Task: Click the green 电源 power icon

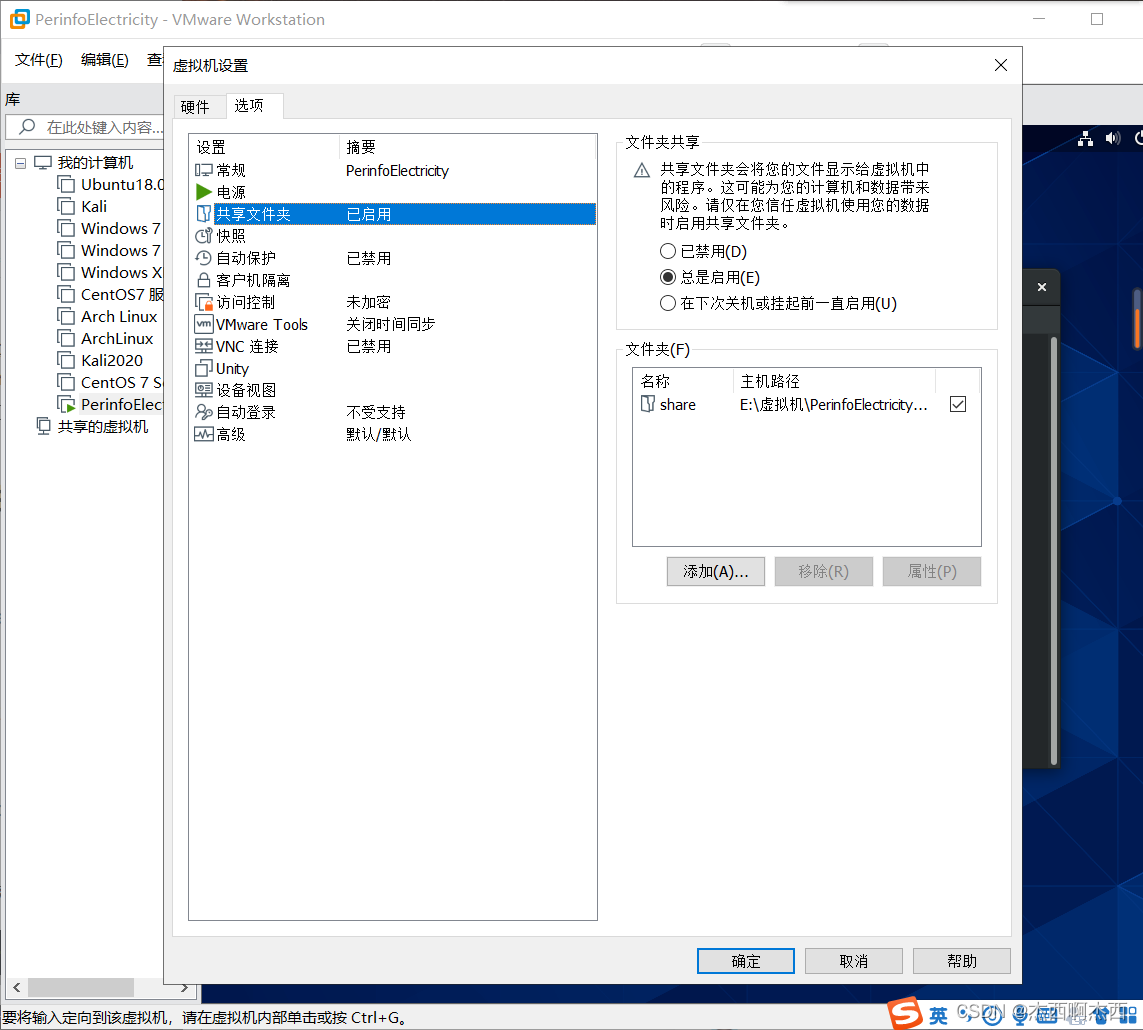Action: 203,192
